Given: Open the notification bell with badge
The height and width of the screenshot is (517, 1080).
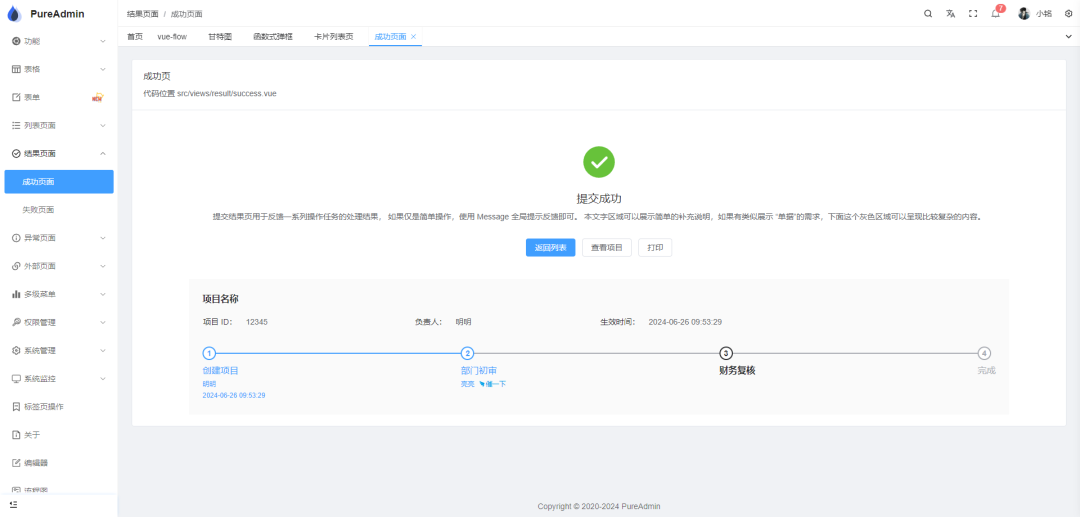Looking at the screenshot, I should tap(996, 14).
